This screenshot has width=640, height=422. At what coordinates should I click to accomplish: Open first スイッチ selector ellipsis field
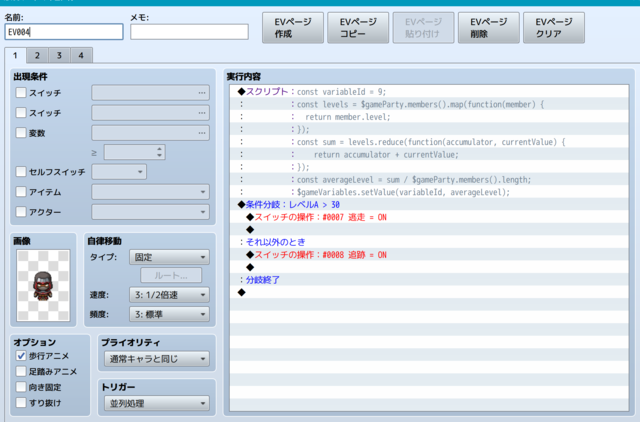pyautogui.click(x=151, y=93)
